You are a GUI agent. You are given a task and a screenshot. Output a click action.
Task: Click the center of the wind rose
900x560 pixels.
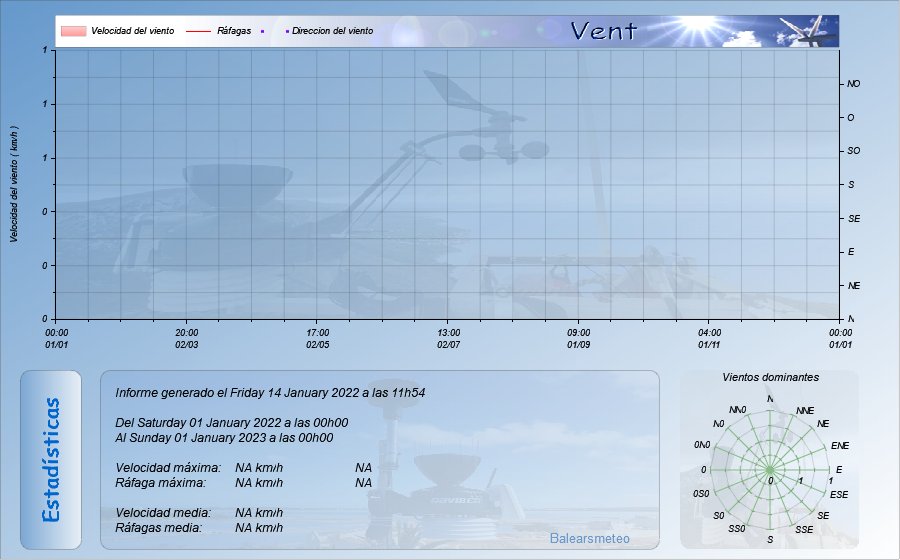pos(770,469)
